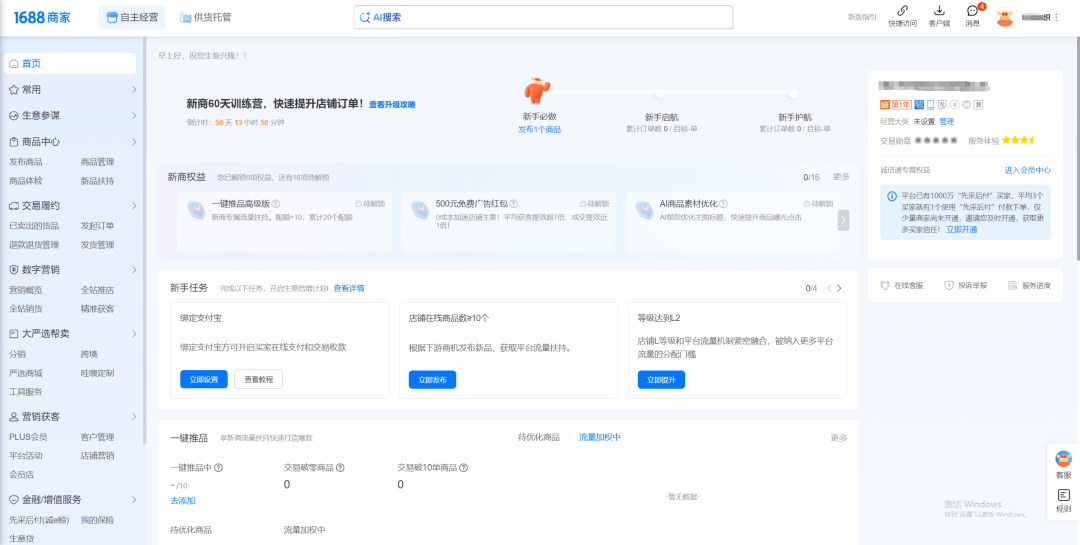
Task: Click the info icon in 先采后付 notice
Action: 892,196
